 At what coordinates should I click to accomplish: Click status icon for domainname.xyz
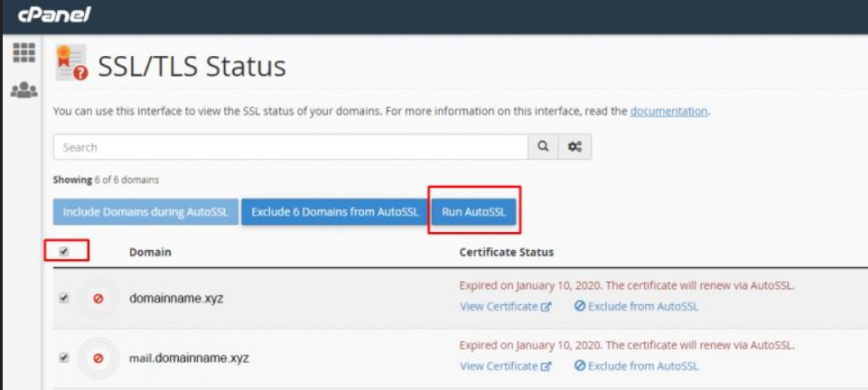tap(99, 299)
